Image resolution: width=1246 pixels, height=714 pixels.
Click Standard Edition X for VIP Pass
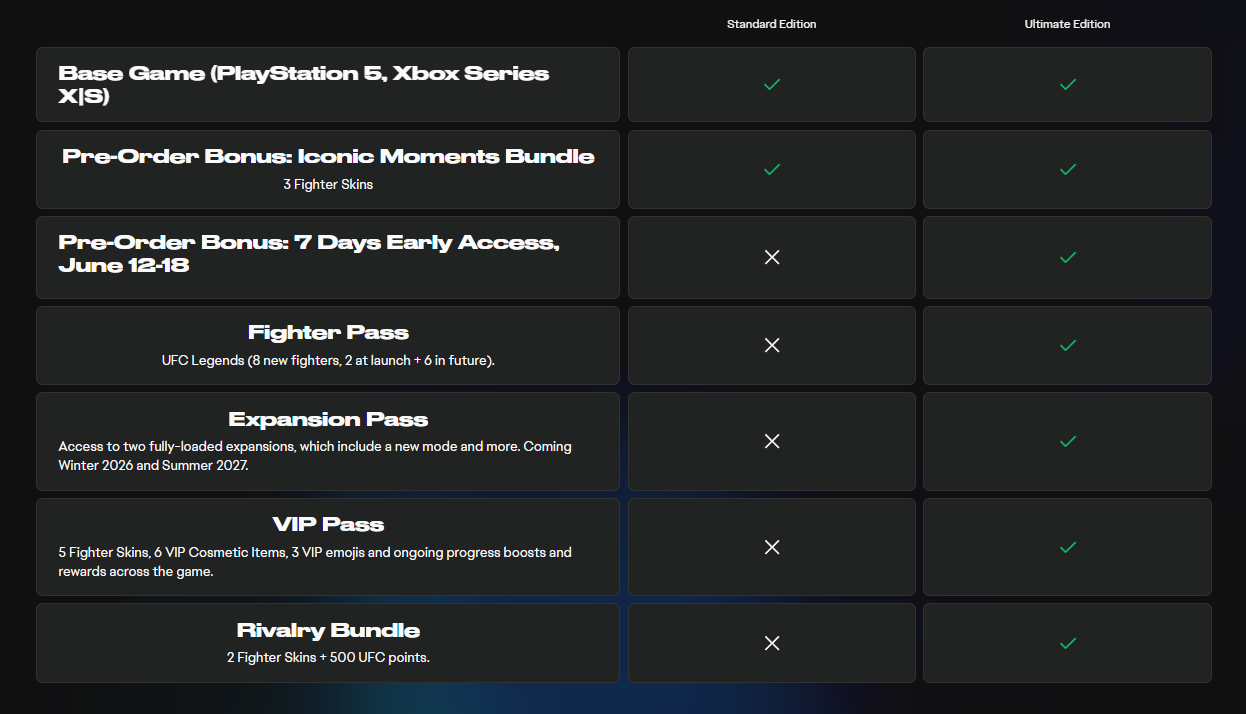(771, 547)
